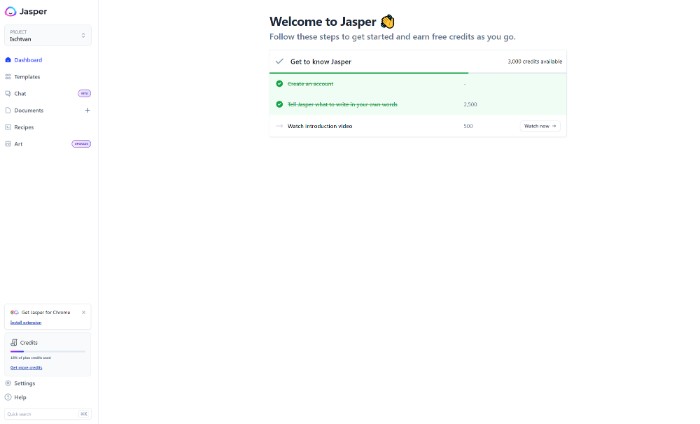The image size is (700, 424).
Task: Click the Install extension link
Action: (25, 323)
